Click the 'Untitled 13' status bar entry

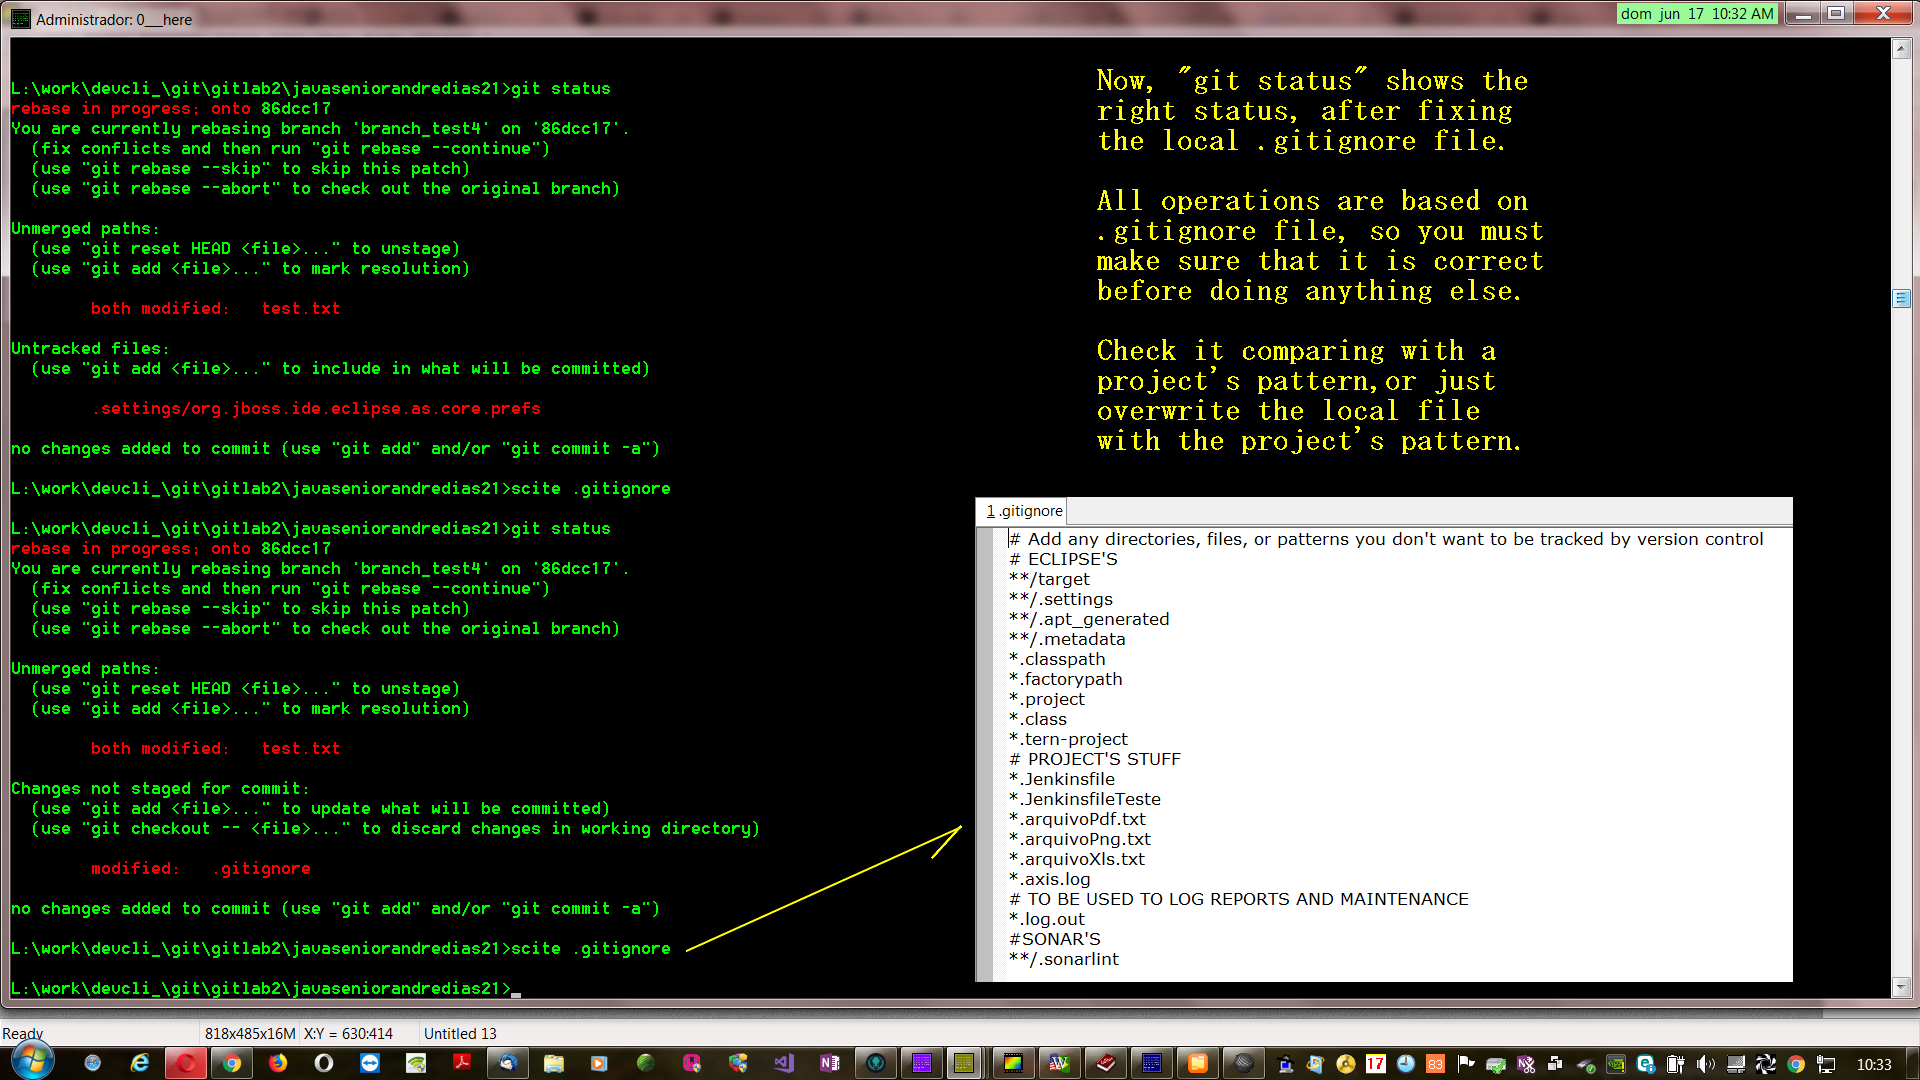460,1034
